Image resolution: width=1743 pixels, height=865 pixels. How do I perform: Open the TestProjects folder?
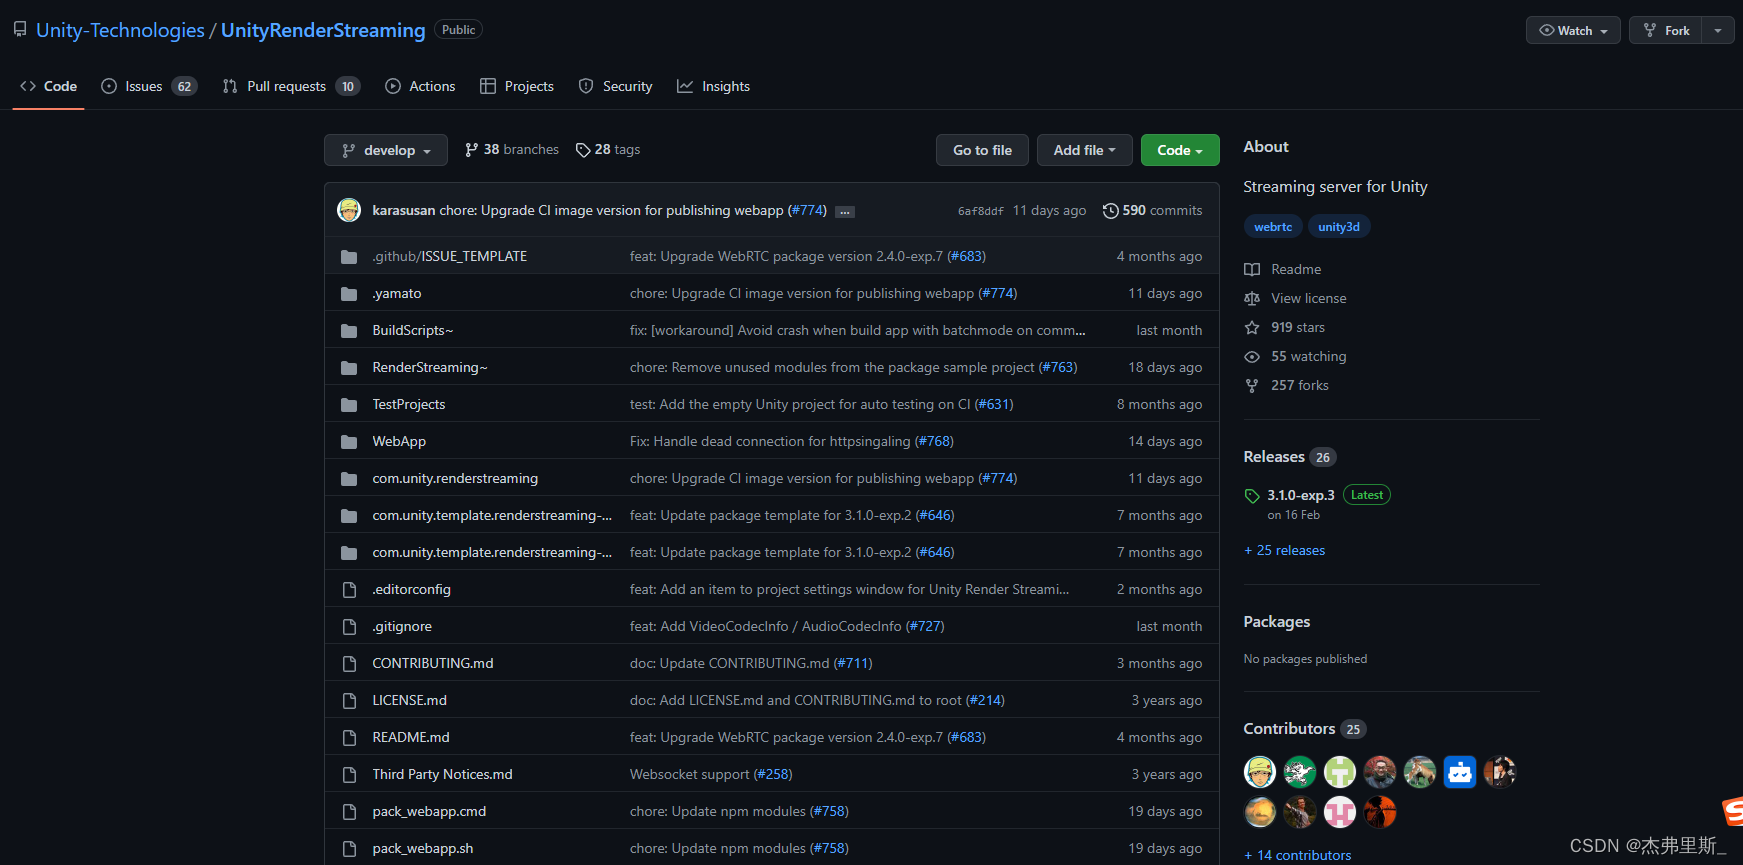[408, 404]
